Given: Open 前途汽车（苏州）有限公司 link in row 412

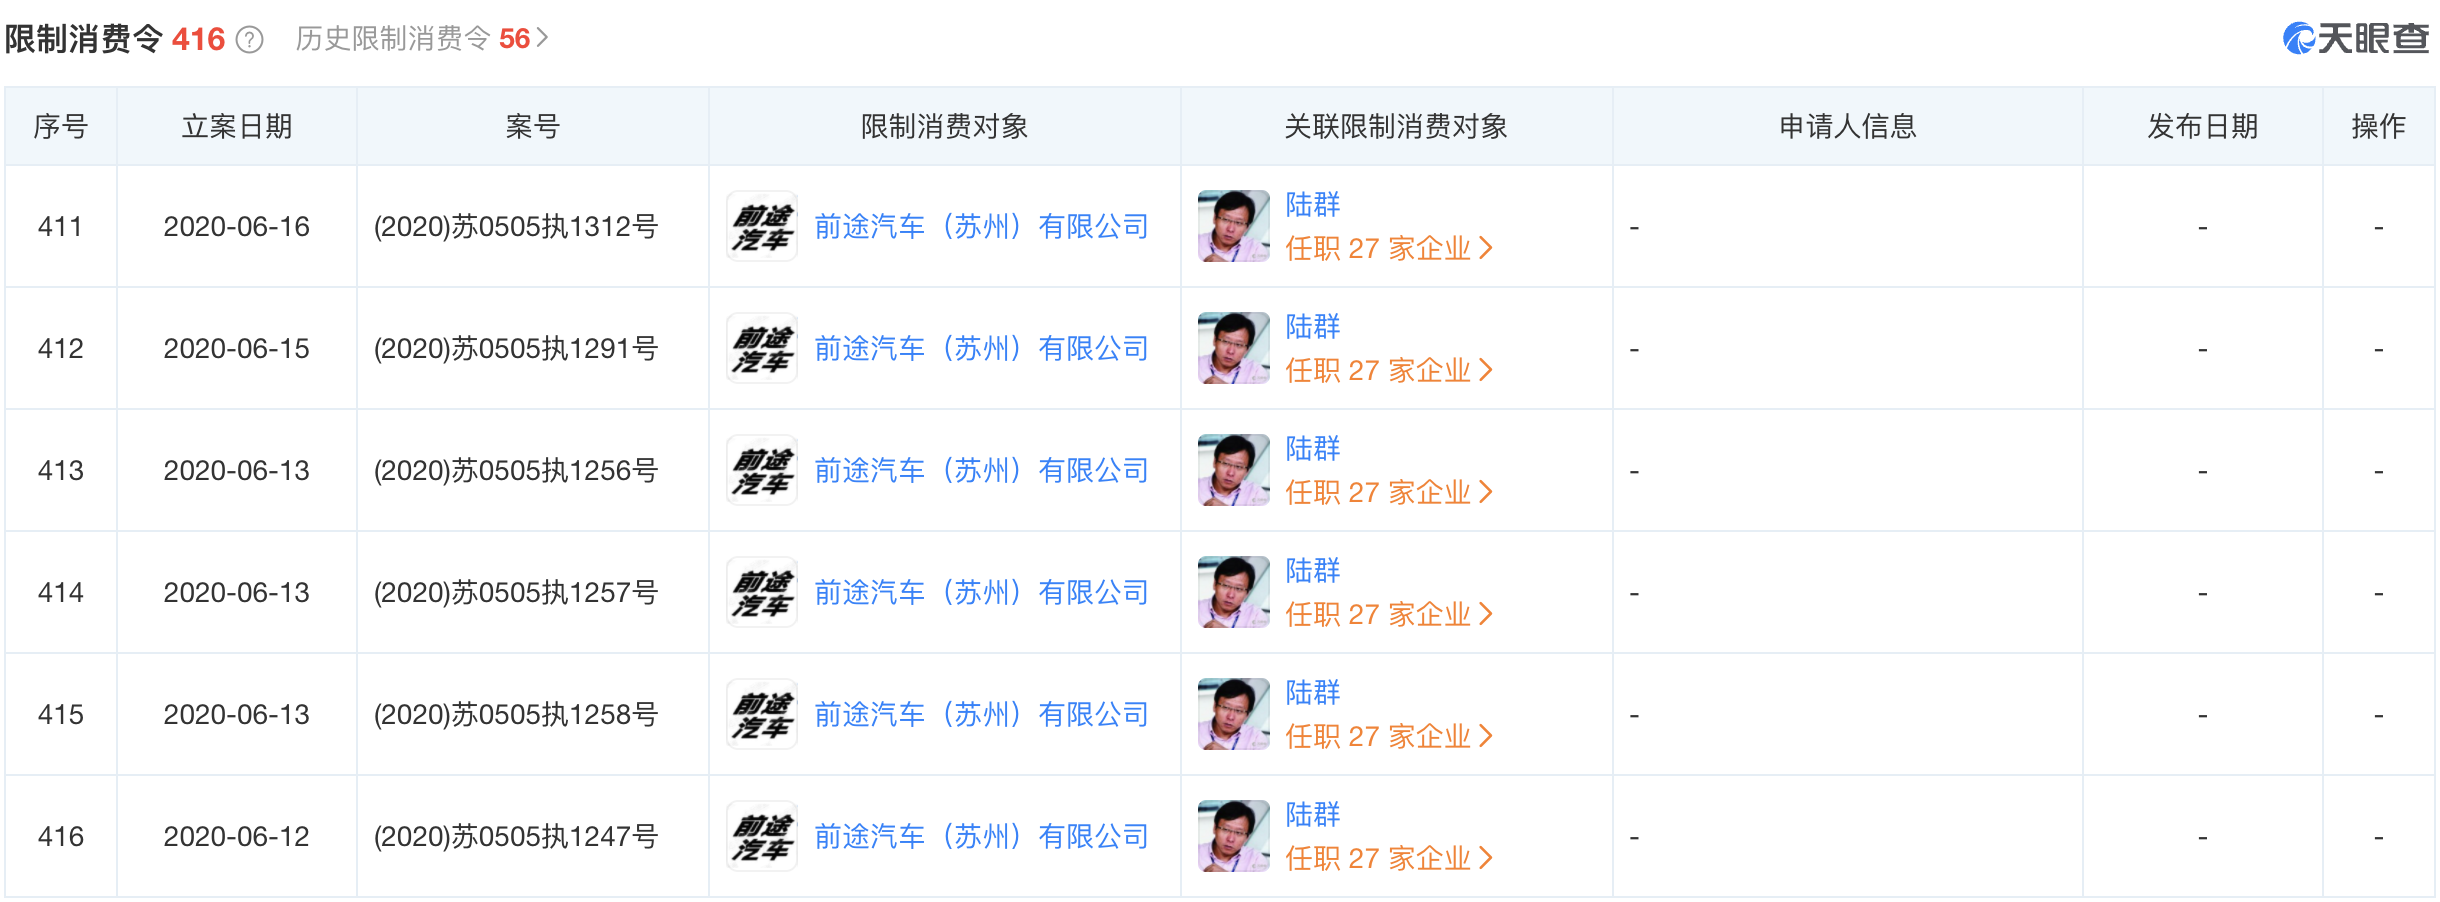Looking at the screenshot, I should coord(981,349).
